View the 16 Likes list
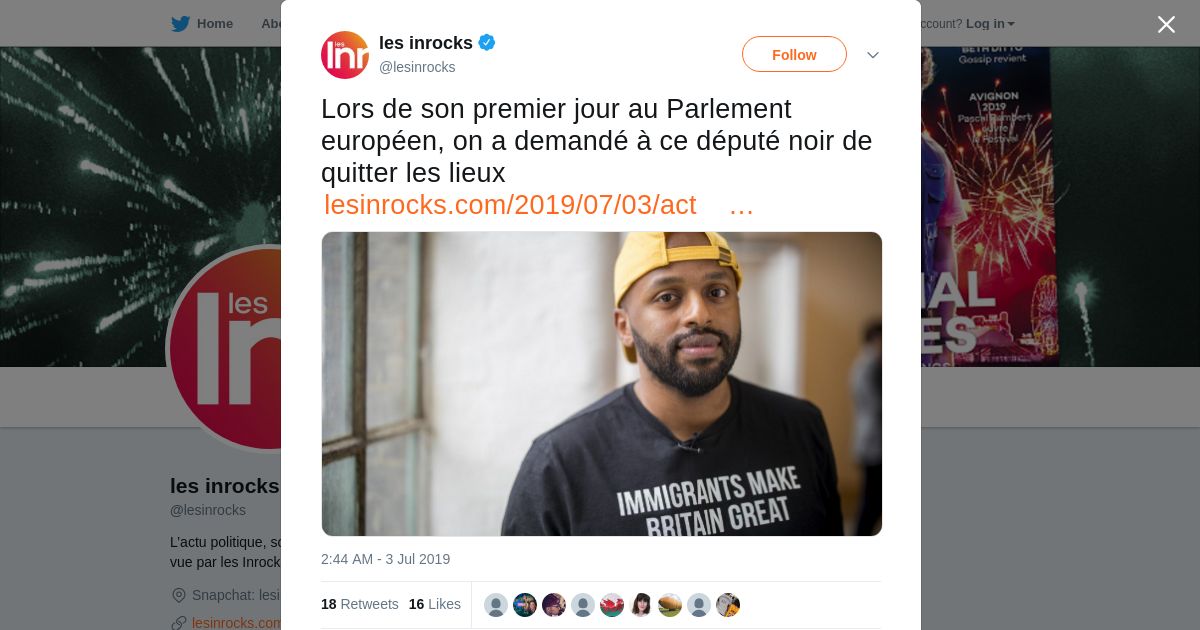Image resolution: width=1200 pixels, height=630 pixels. [x=435, y=604]
